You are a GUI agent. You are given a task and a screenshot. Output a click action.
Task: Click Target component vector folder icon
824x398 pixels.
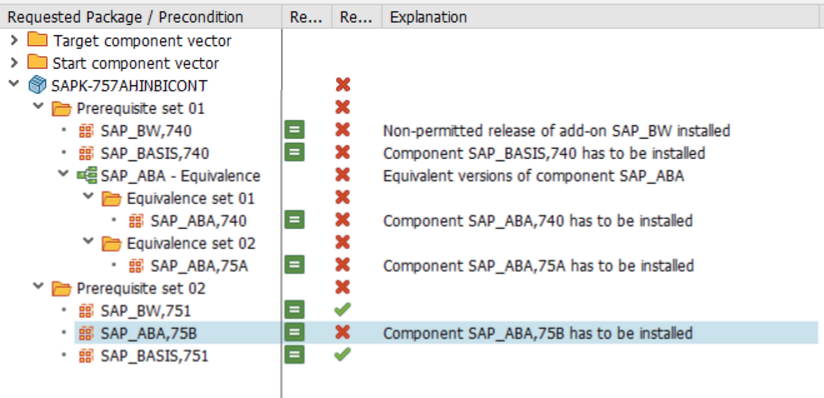coord(37,40)
